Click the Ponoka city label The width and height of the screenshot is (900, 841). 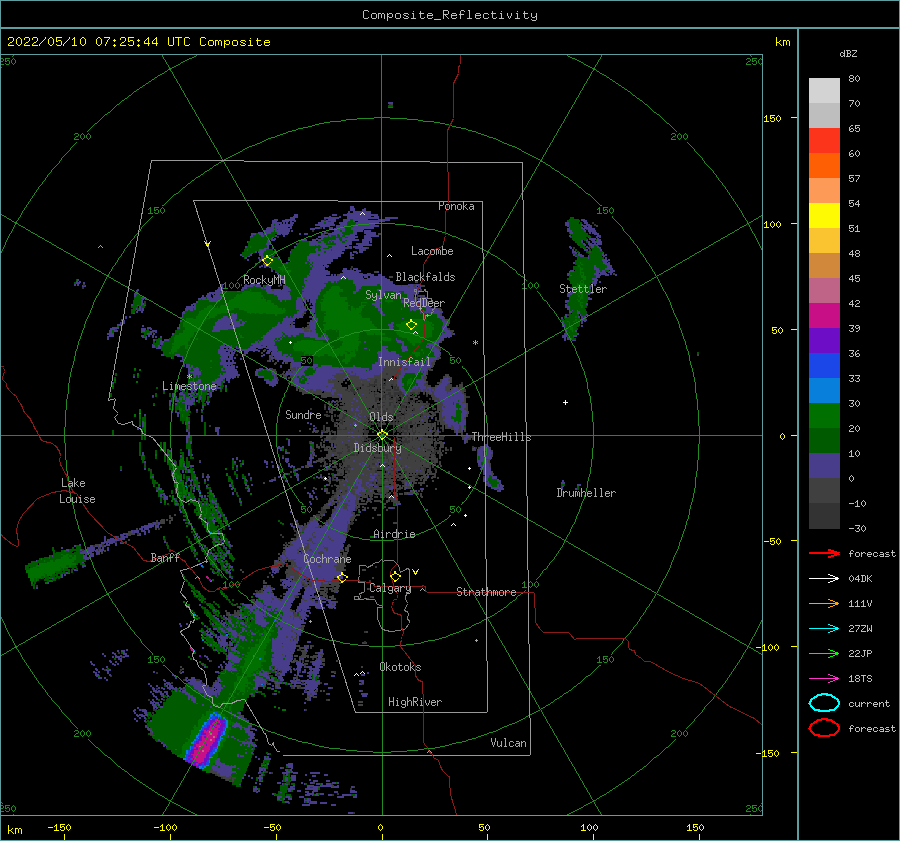(x=456, y=206)
